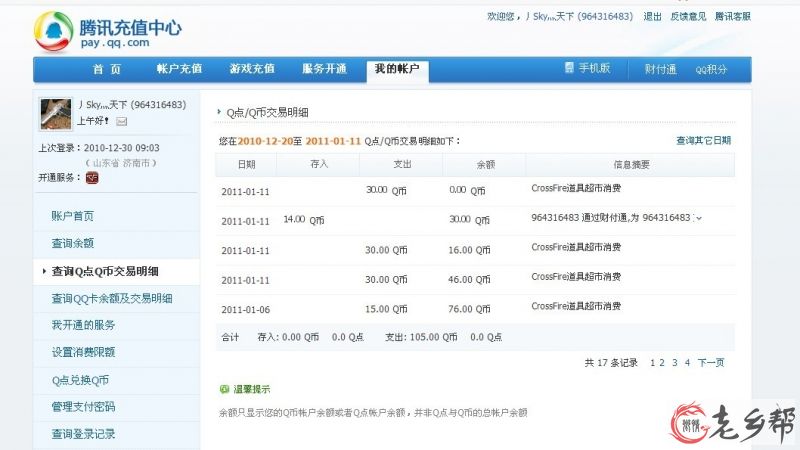Image resolution: width=800 pixels, height=450 pixels.
Task: Click the activated service badge icon
Action: coord(92,177)
